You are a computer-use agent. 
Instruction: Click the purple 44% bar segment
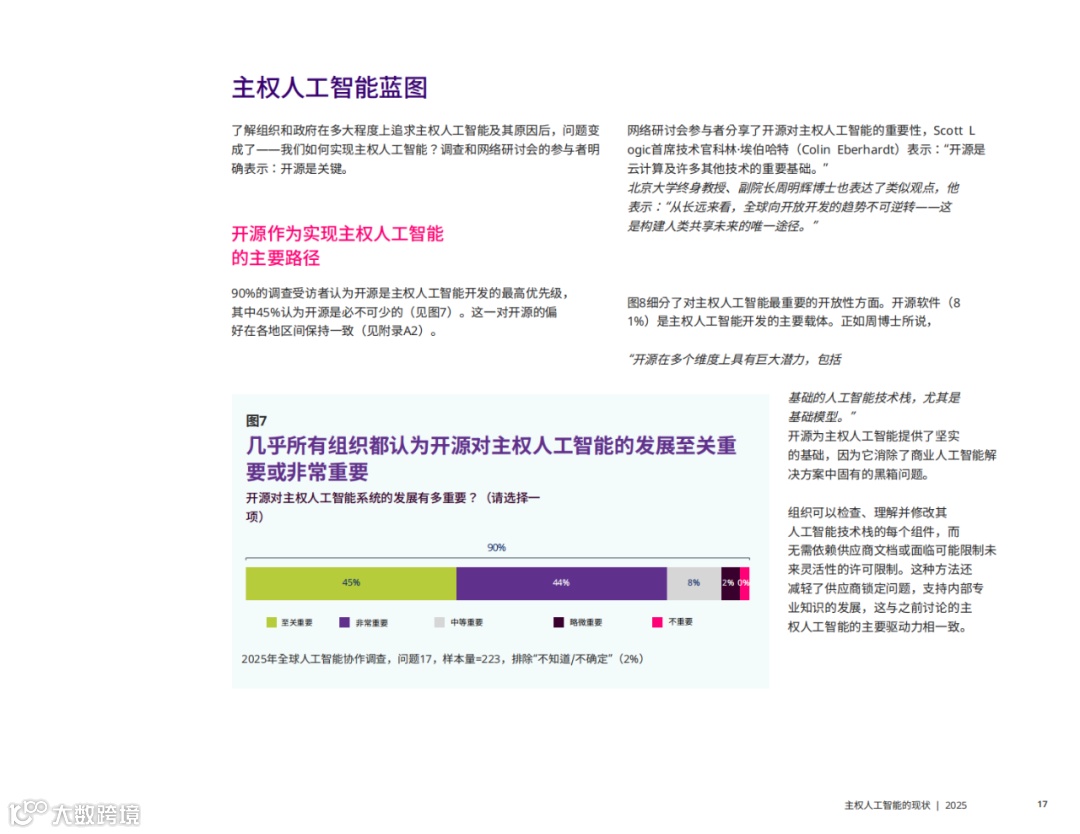(561, 583)
